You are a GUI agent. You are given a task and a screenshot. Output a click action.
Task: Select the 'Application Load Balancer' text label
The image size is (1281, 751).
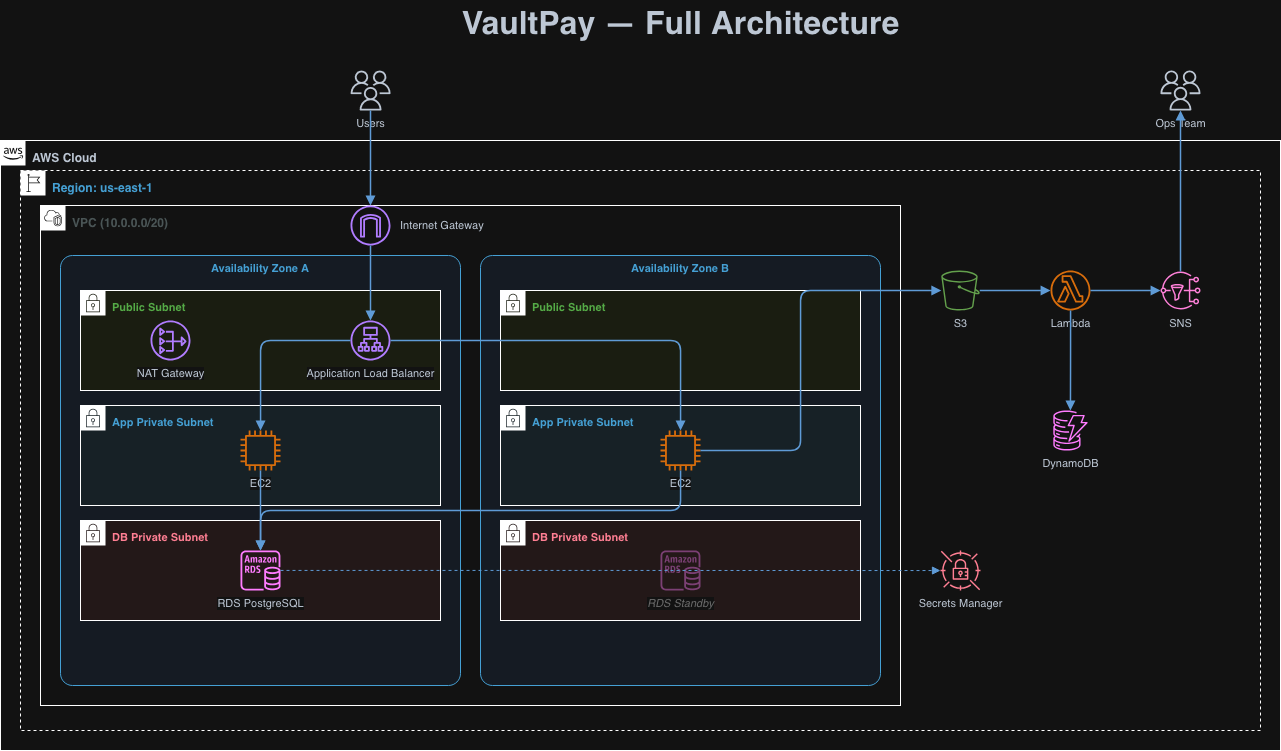370,373
